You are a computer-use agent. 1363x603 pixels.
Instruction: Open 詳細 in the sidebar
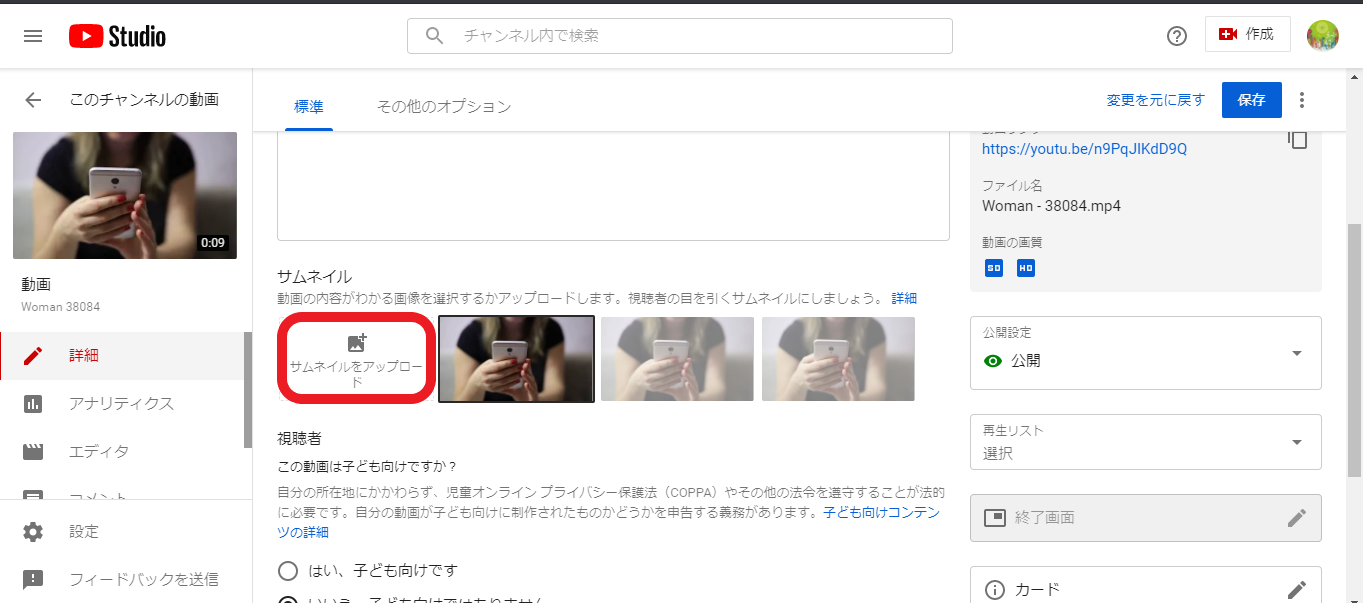click(122, 356)
